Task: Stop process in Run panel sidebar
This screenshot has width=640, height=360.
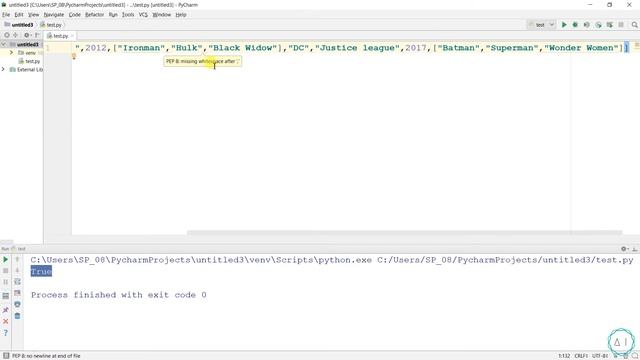Action: [x=6, y=271]
